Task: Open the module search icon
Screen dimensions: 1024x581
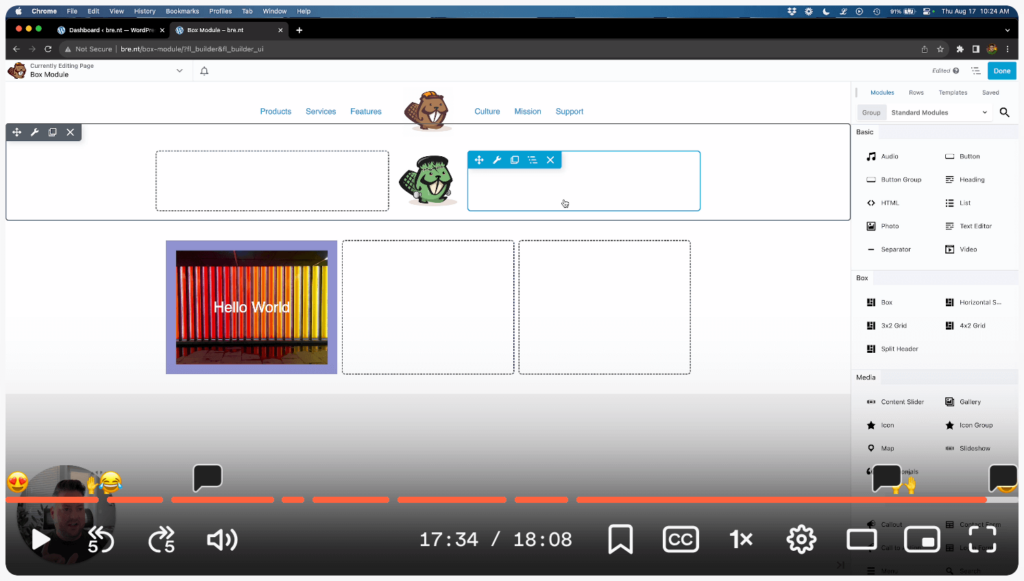Action: [1004, 112]
